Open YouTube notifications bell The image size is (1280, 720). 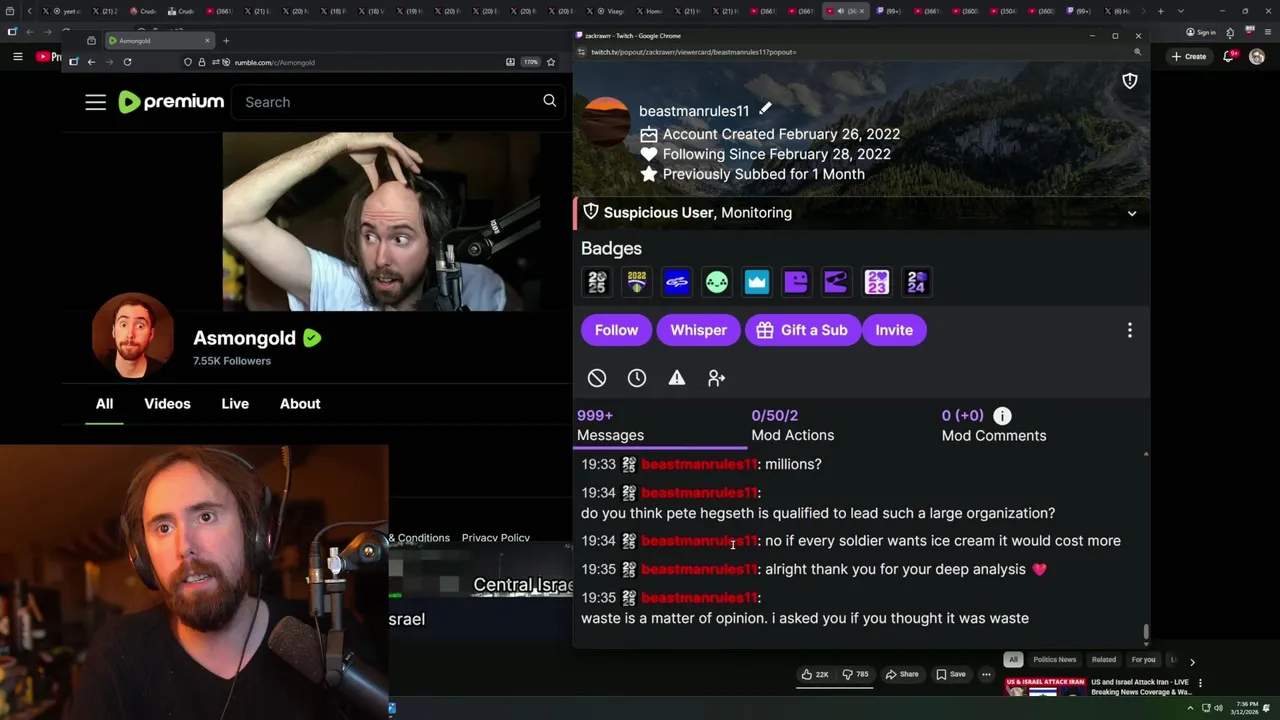pyautogui.click(x=1229, y=56)
